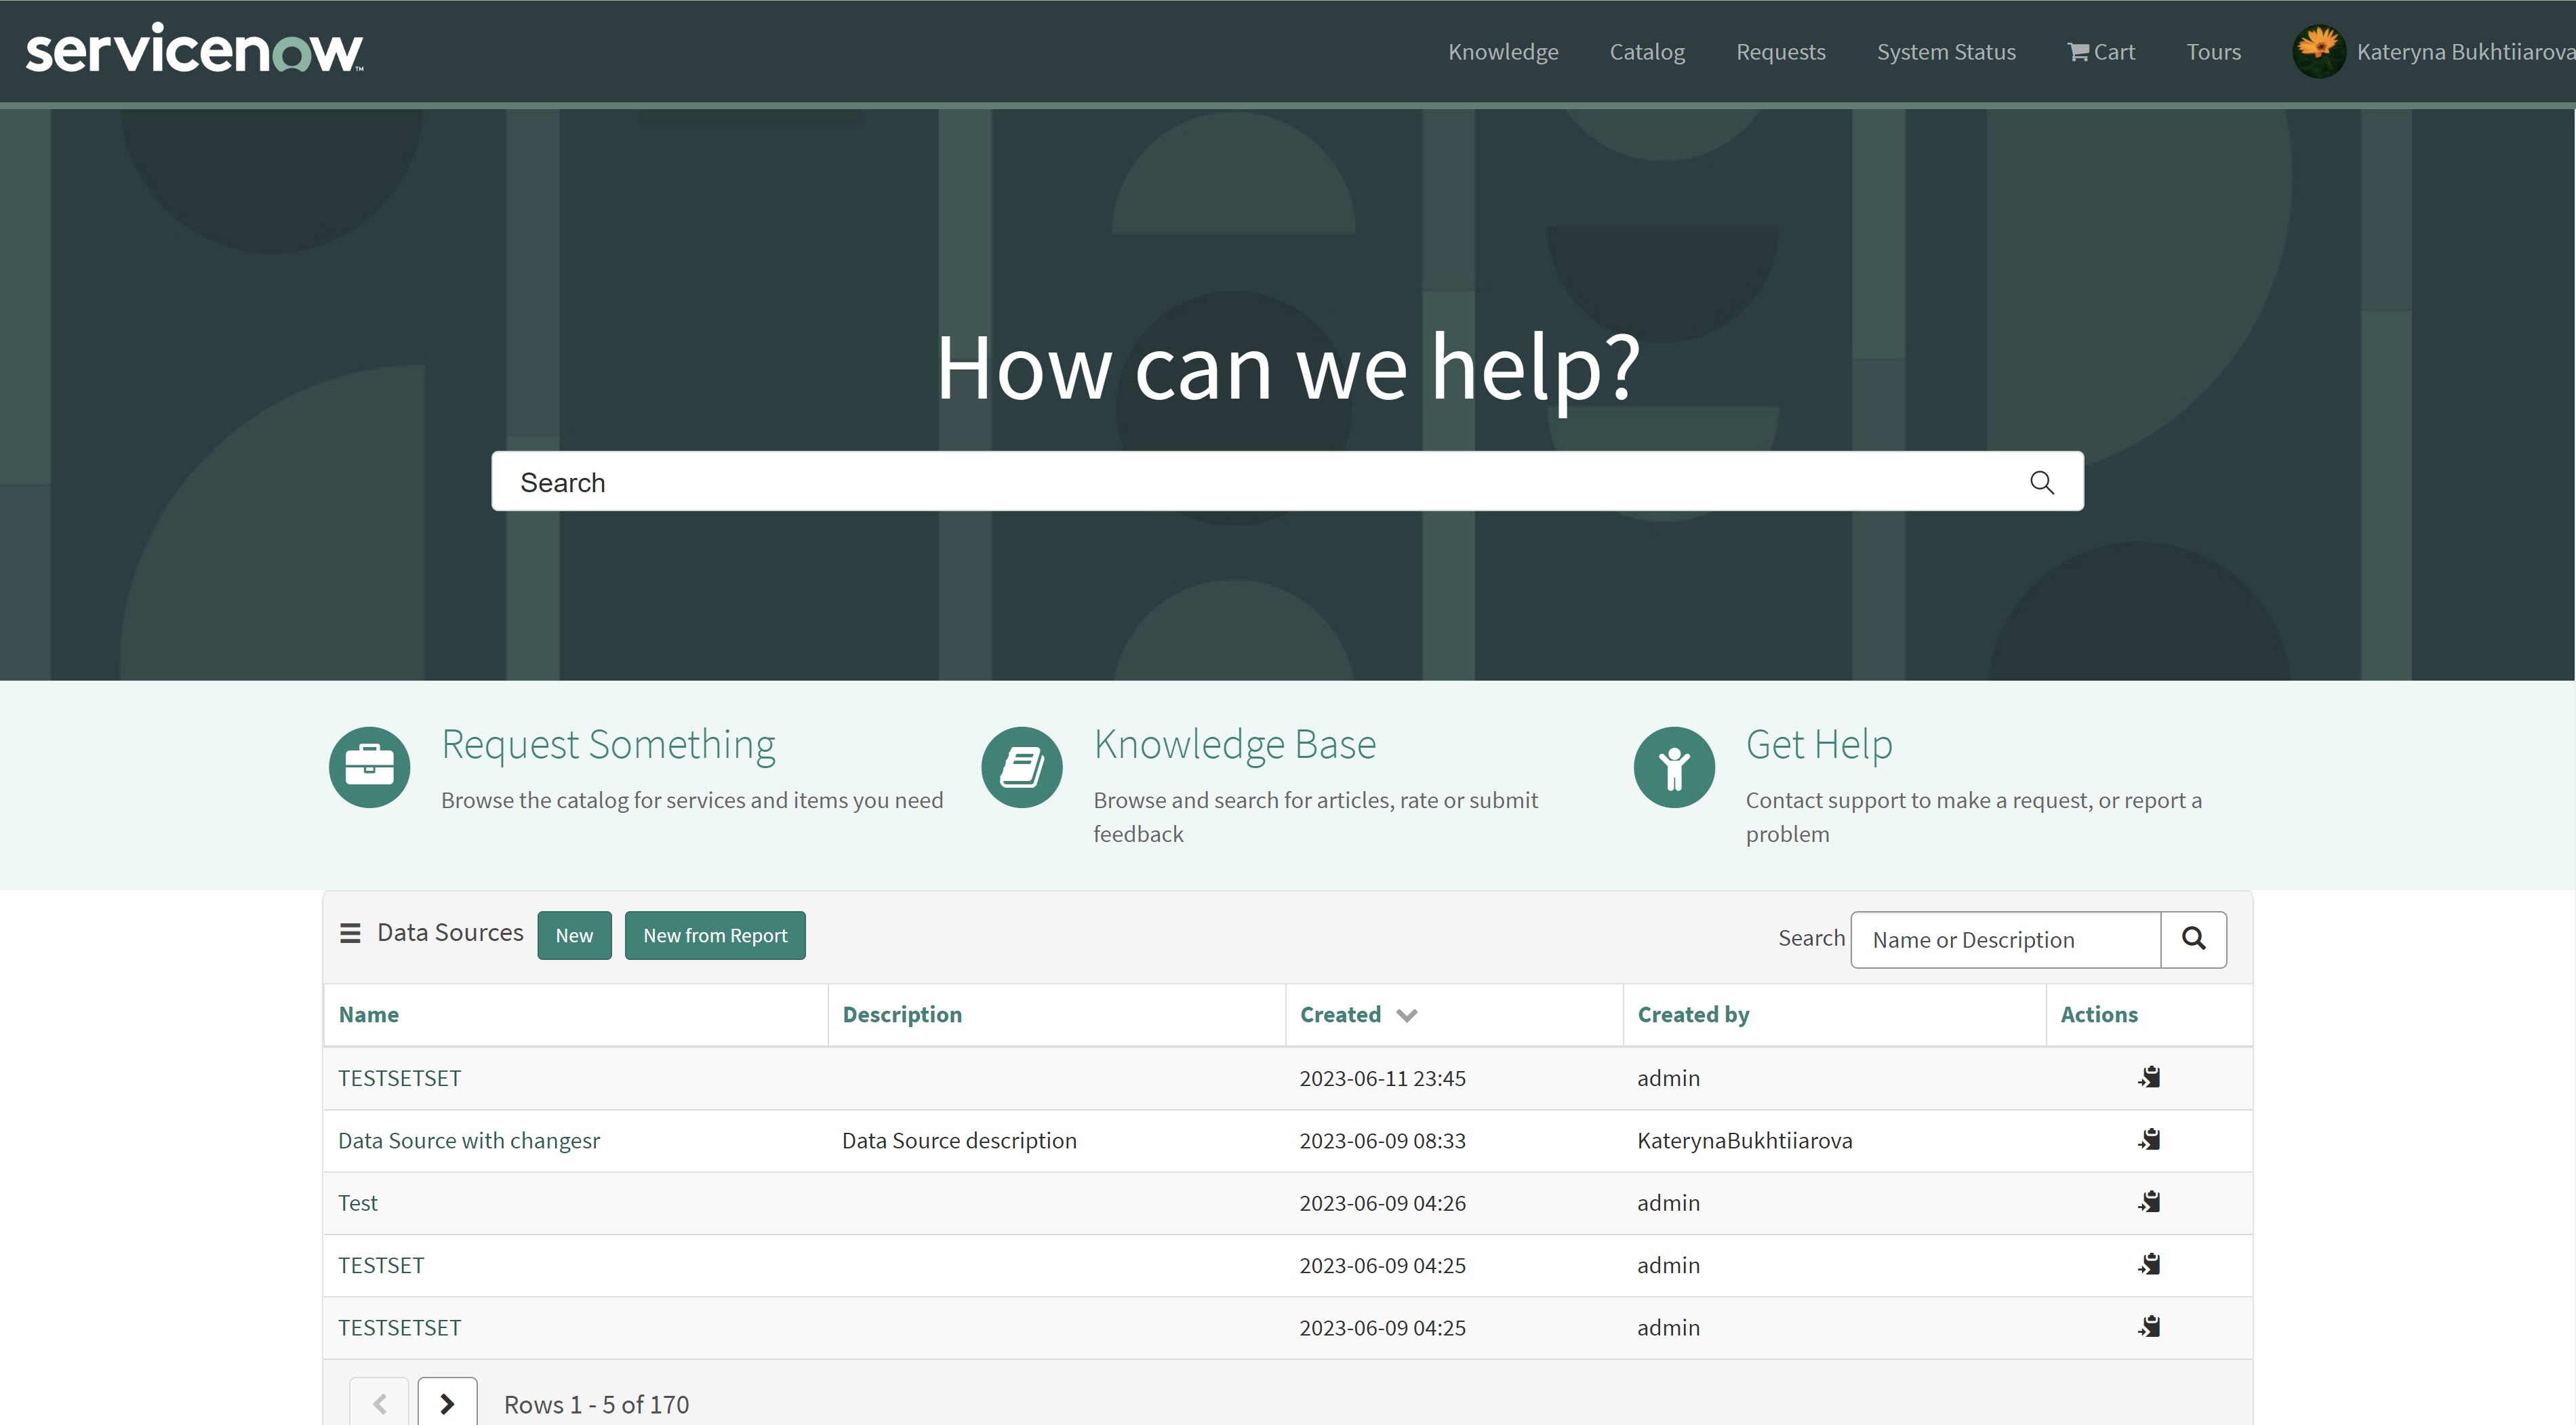Image resolution: width=2576 pixels, height=1425 pixels.
Task: Click action icon in Test row
Action: pyautogui.click(x=2149, y=1202)
